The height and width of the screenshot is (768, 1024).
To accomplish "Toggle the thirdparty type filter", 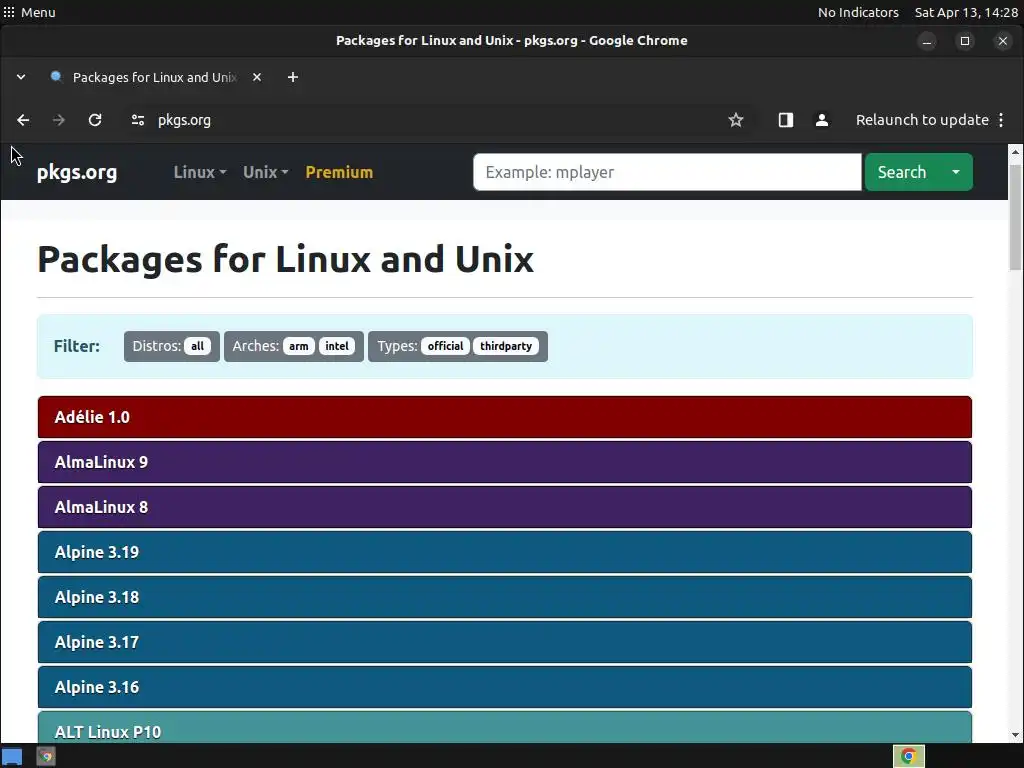I will pyautogui.click(x=505, y=346).
